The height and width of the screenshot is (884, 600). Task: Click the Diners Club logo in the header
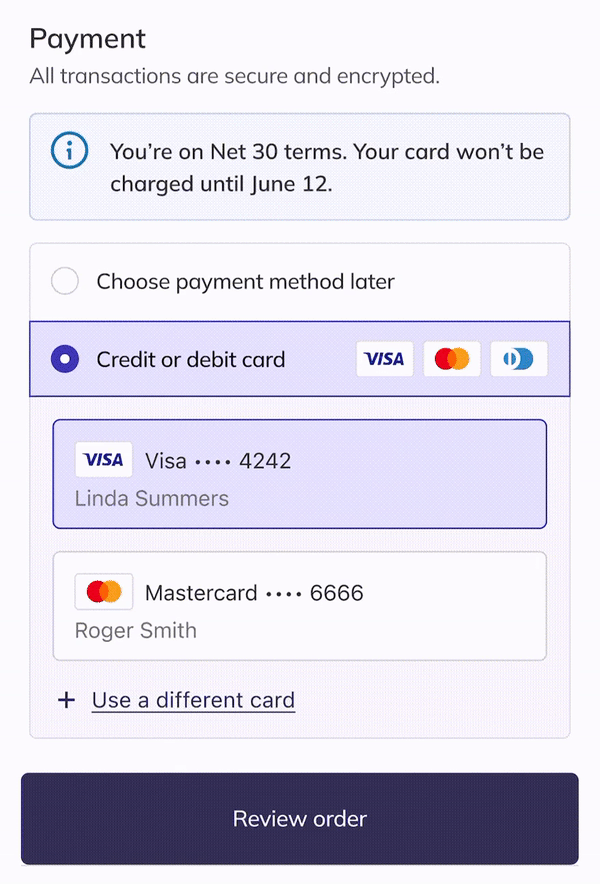tap(519, 359)
